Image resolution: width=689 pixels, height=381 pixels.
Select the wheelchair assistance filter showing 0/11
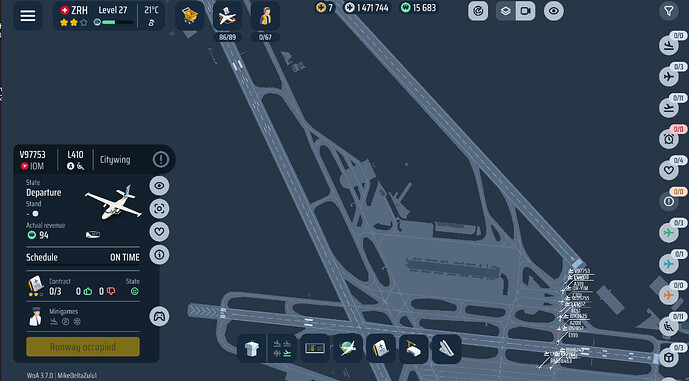(668, 327)
